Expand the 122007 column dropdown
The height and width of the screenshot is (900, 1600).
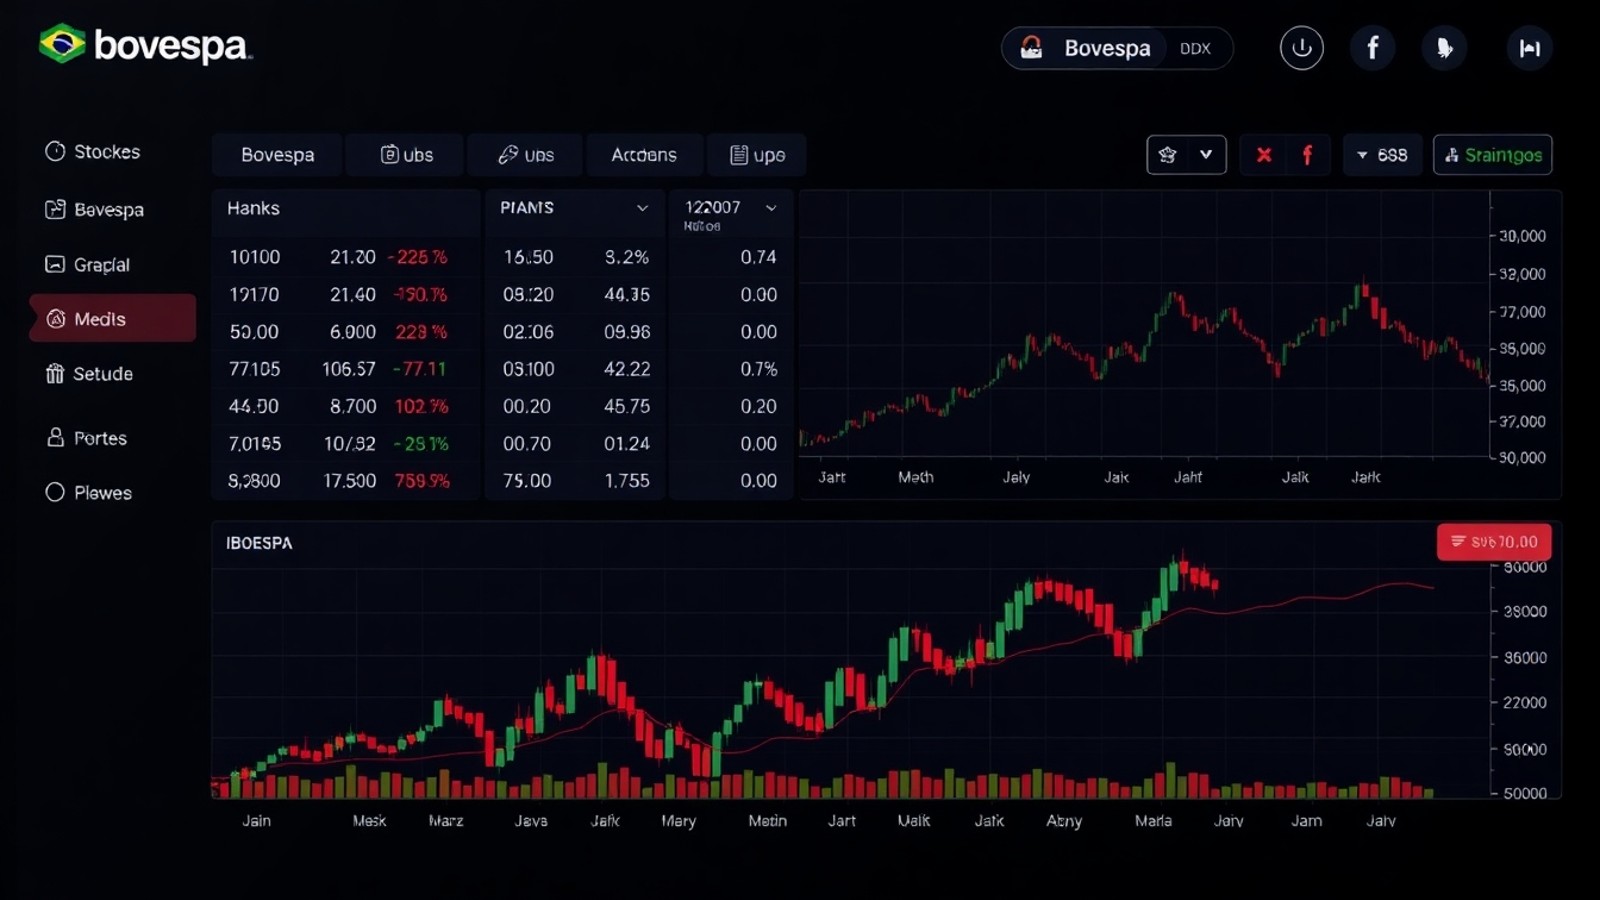771,208
